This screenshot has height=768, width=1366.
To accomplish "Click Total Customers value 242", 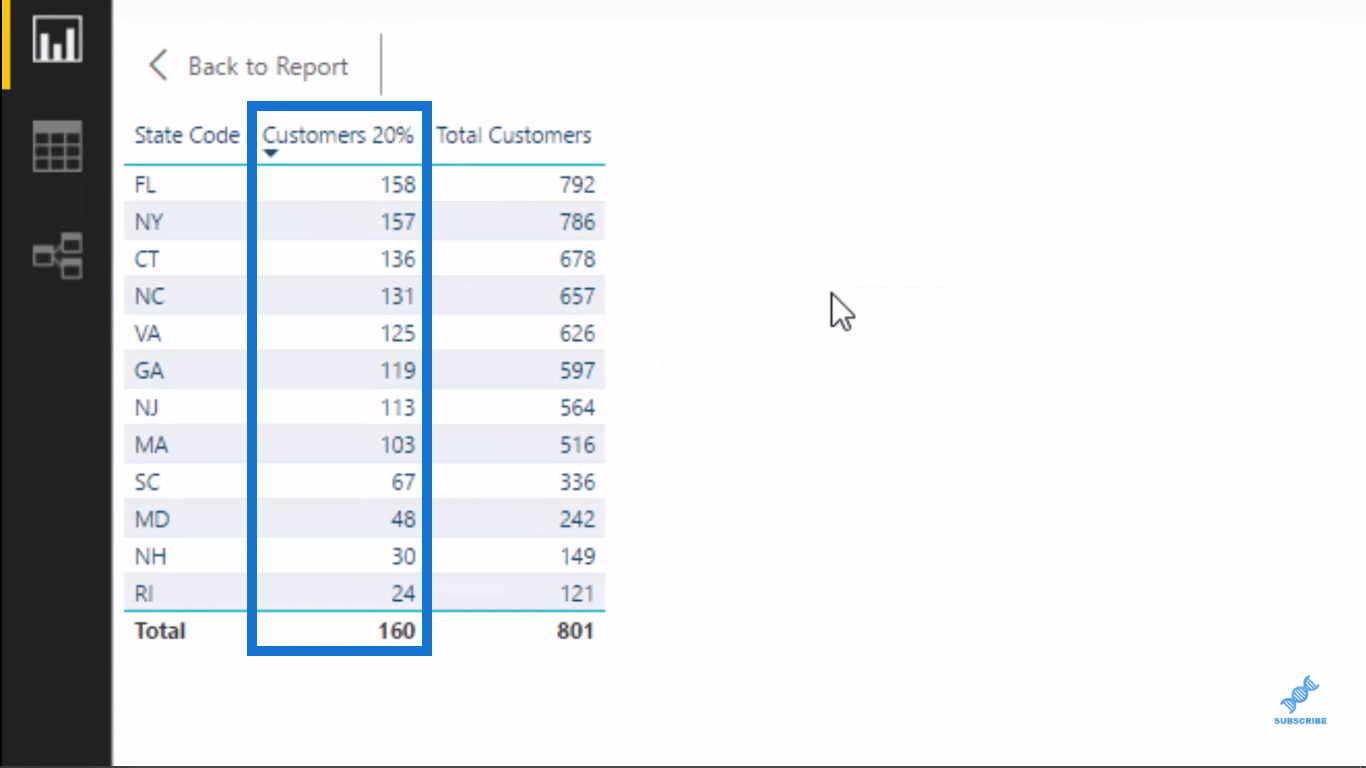I will 577,519.
